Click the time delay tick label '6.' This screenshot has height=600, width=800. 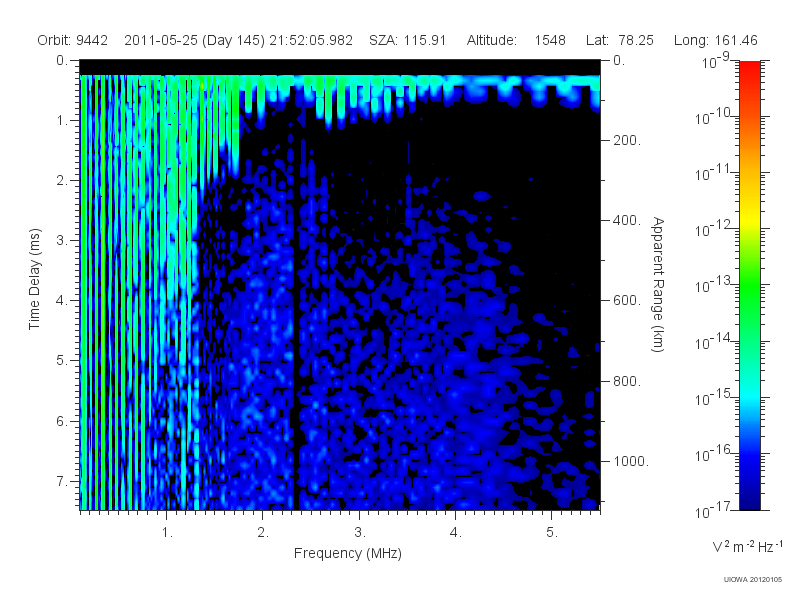tap(62, 421)
